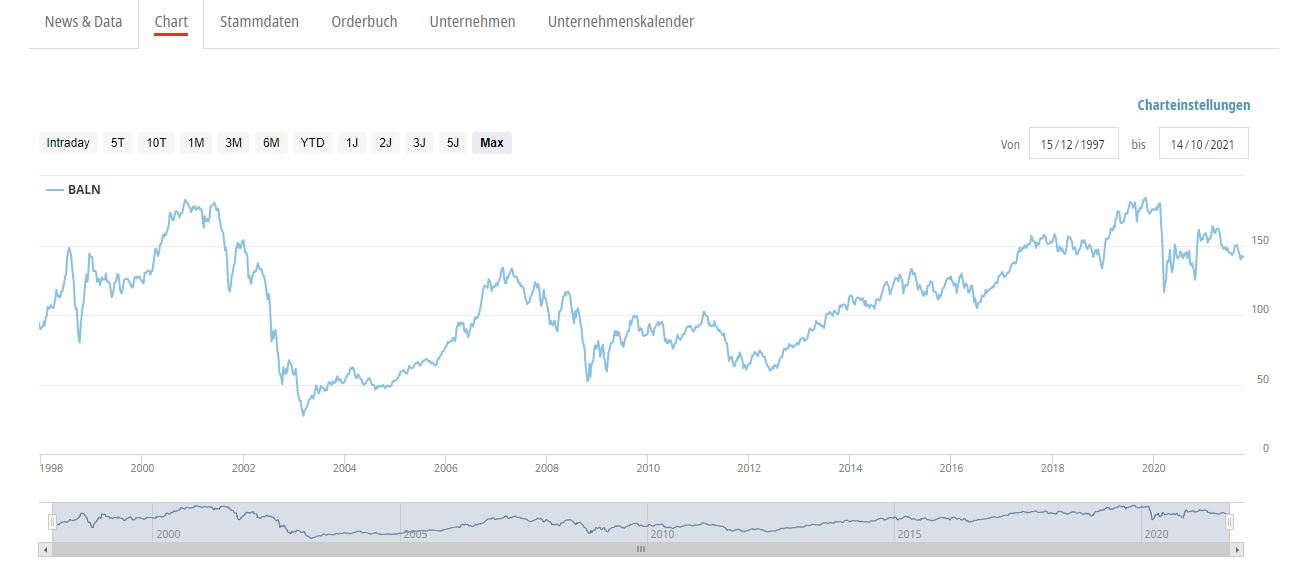Image resolution: width=1300 pixels, height=579 pixels.
Task: Select the 10T time range button
Action: click(x=156, y=143)
